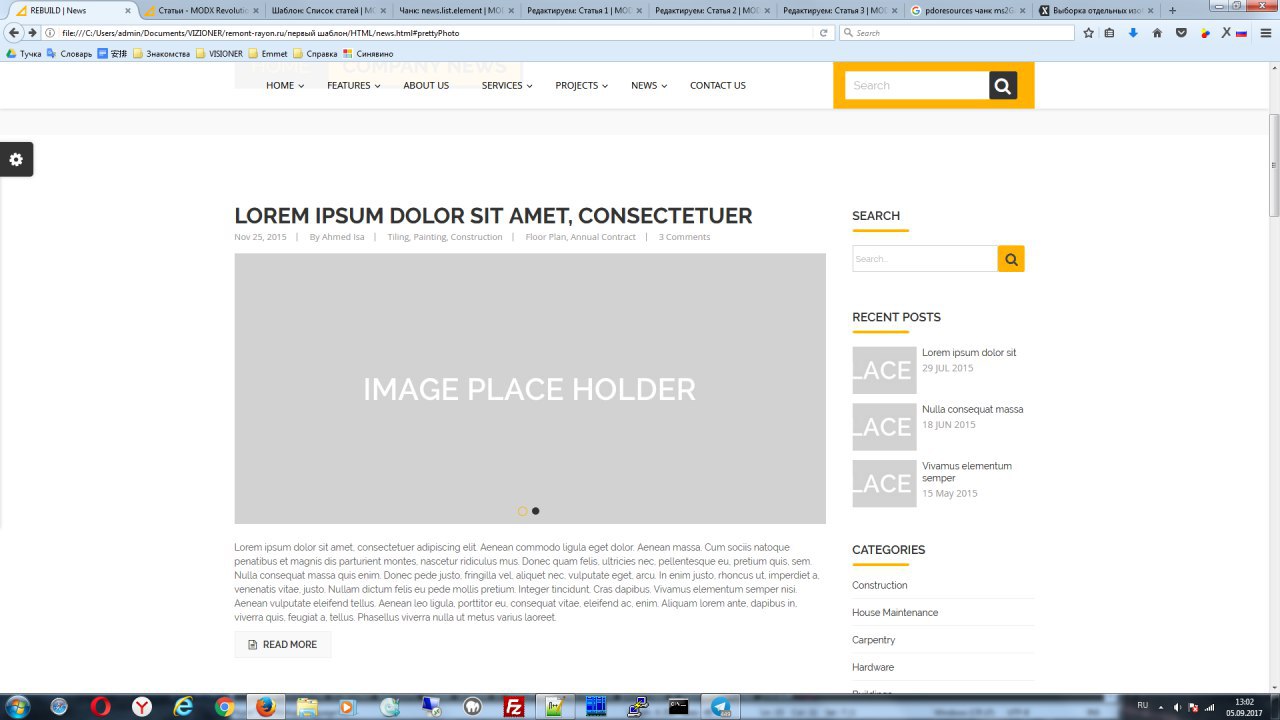Screen dimensions: 1280x720
Task: Open recent post 'Nulla consequat massa'
Action: [973, 409]
